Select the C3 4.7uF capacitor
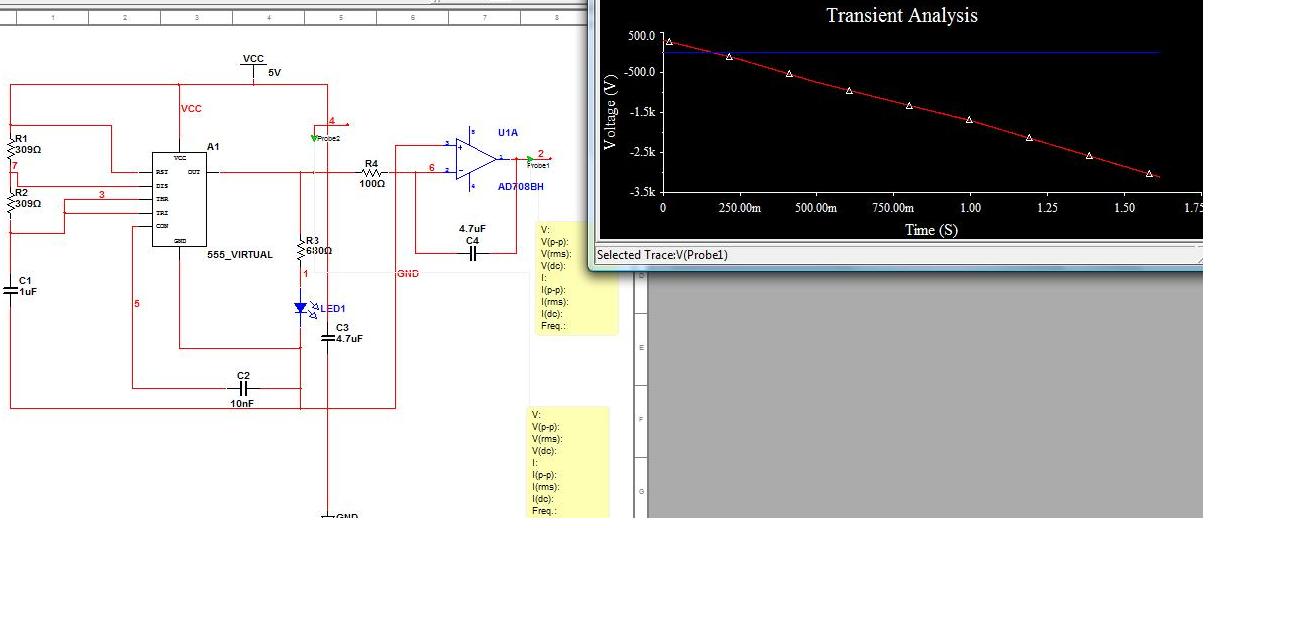Viewport: 1304px width, 641px height. click(x=327, y=338)
